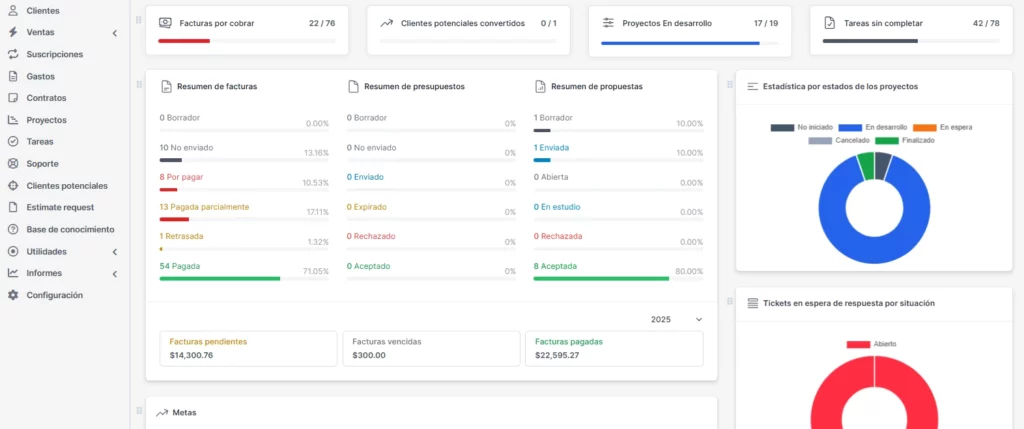The image size is (1024, 429).
Task: Click the Contratos sidebar icon
Action: pyautogui.click(x=13, y=98)
